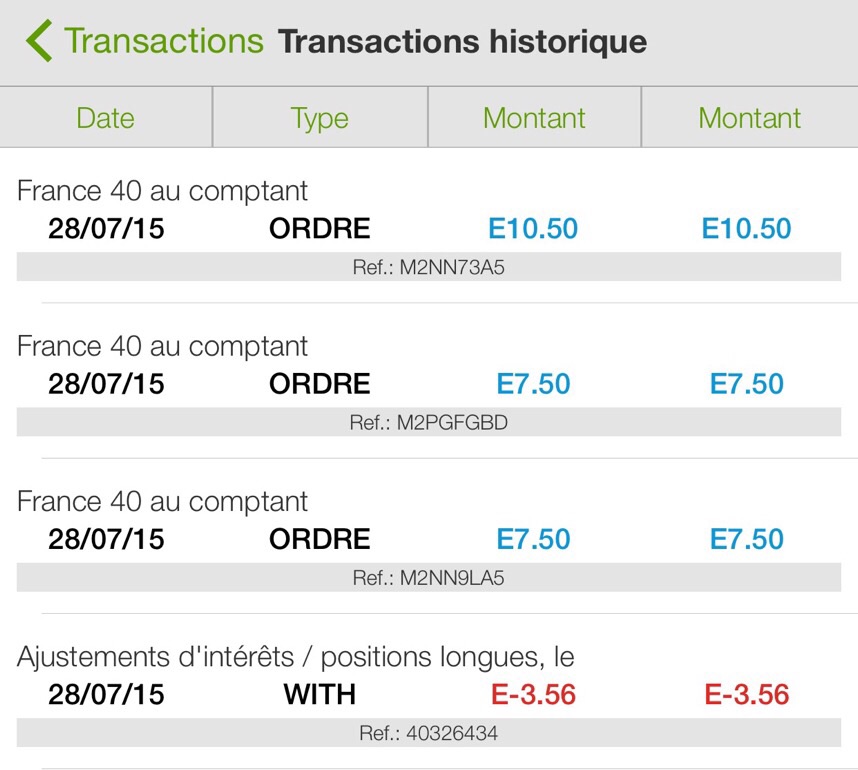The height and width of the screenshot is (770, 858).
Task: Select the Type column header
Action: coord(319,118)
